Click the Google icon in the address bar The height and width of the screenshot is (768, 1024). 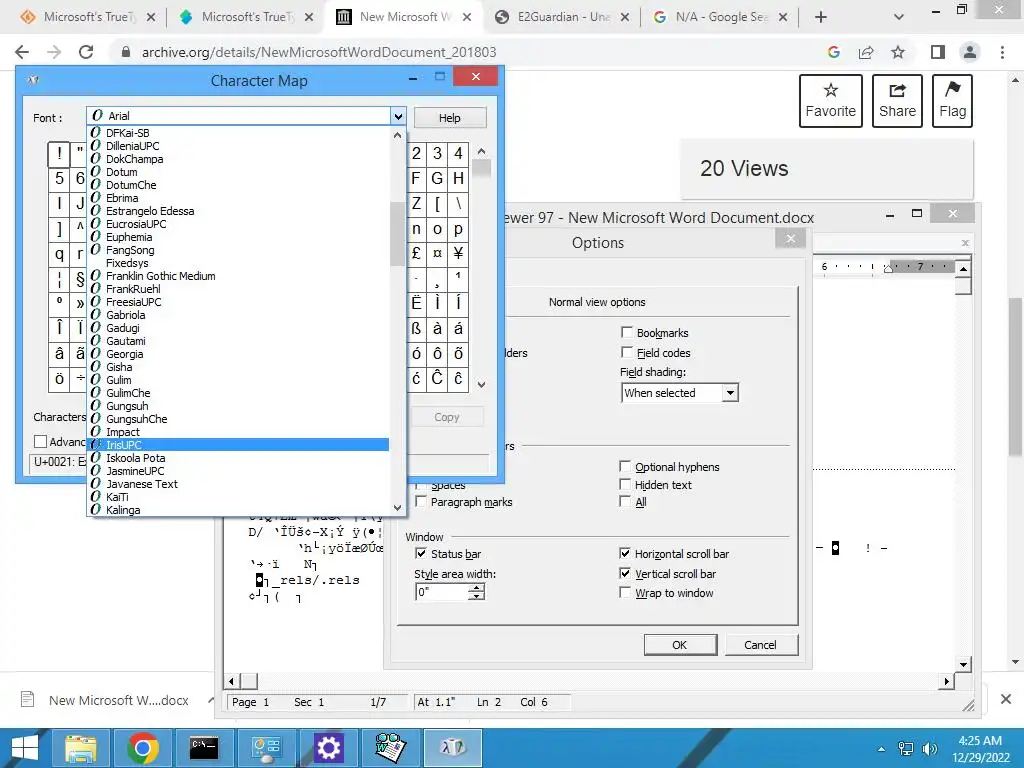[833, 52]
